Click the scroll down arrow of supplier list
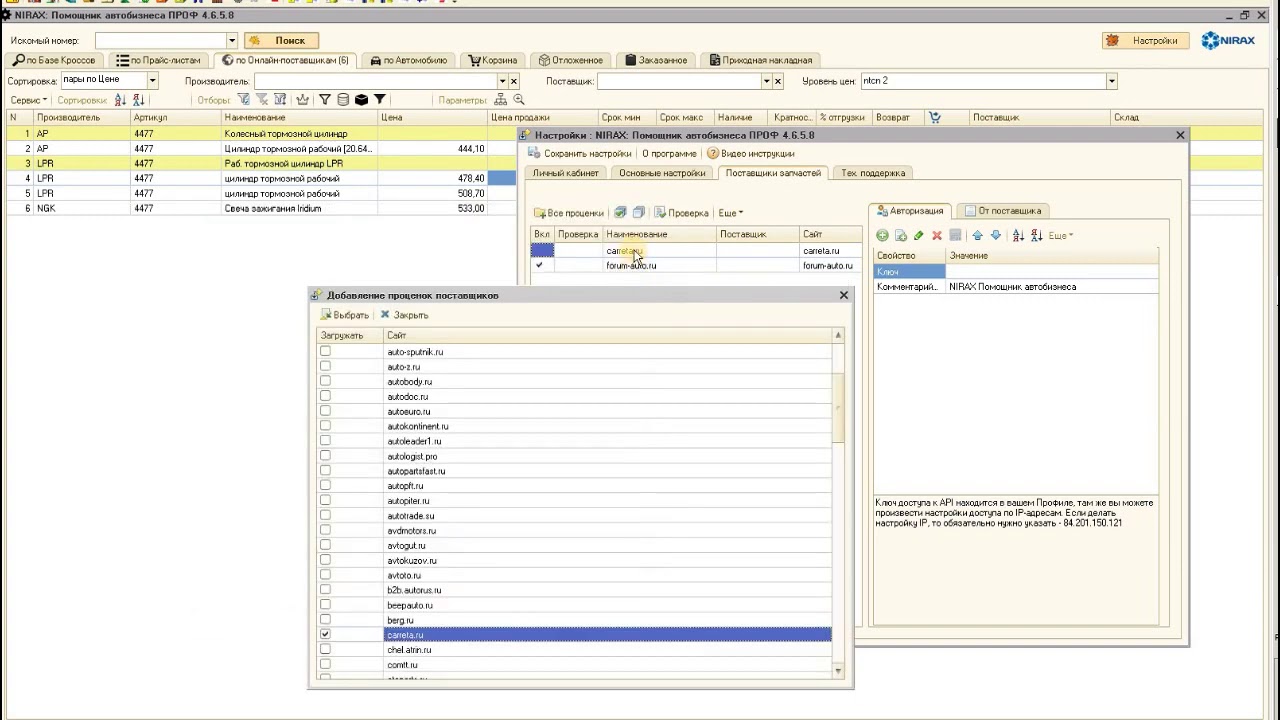This screenshot has height=720, width=1280. point(839,672)
